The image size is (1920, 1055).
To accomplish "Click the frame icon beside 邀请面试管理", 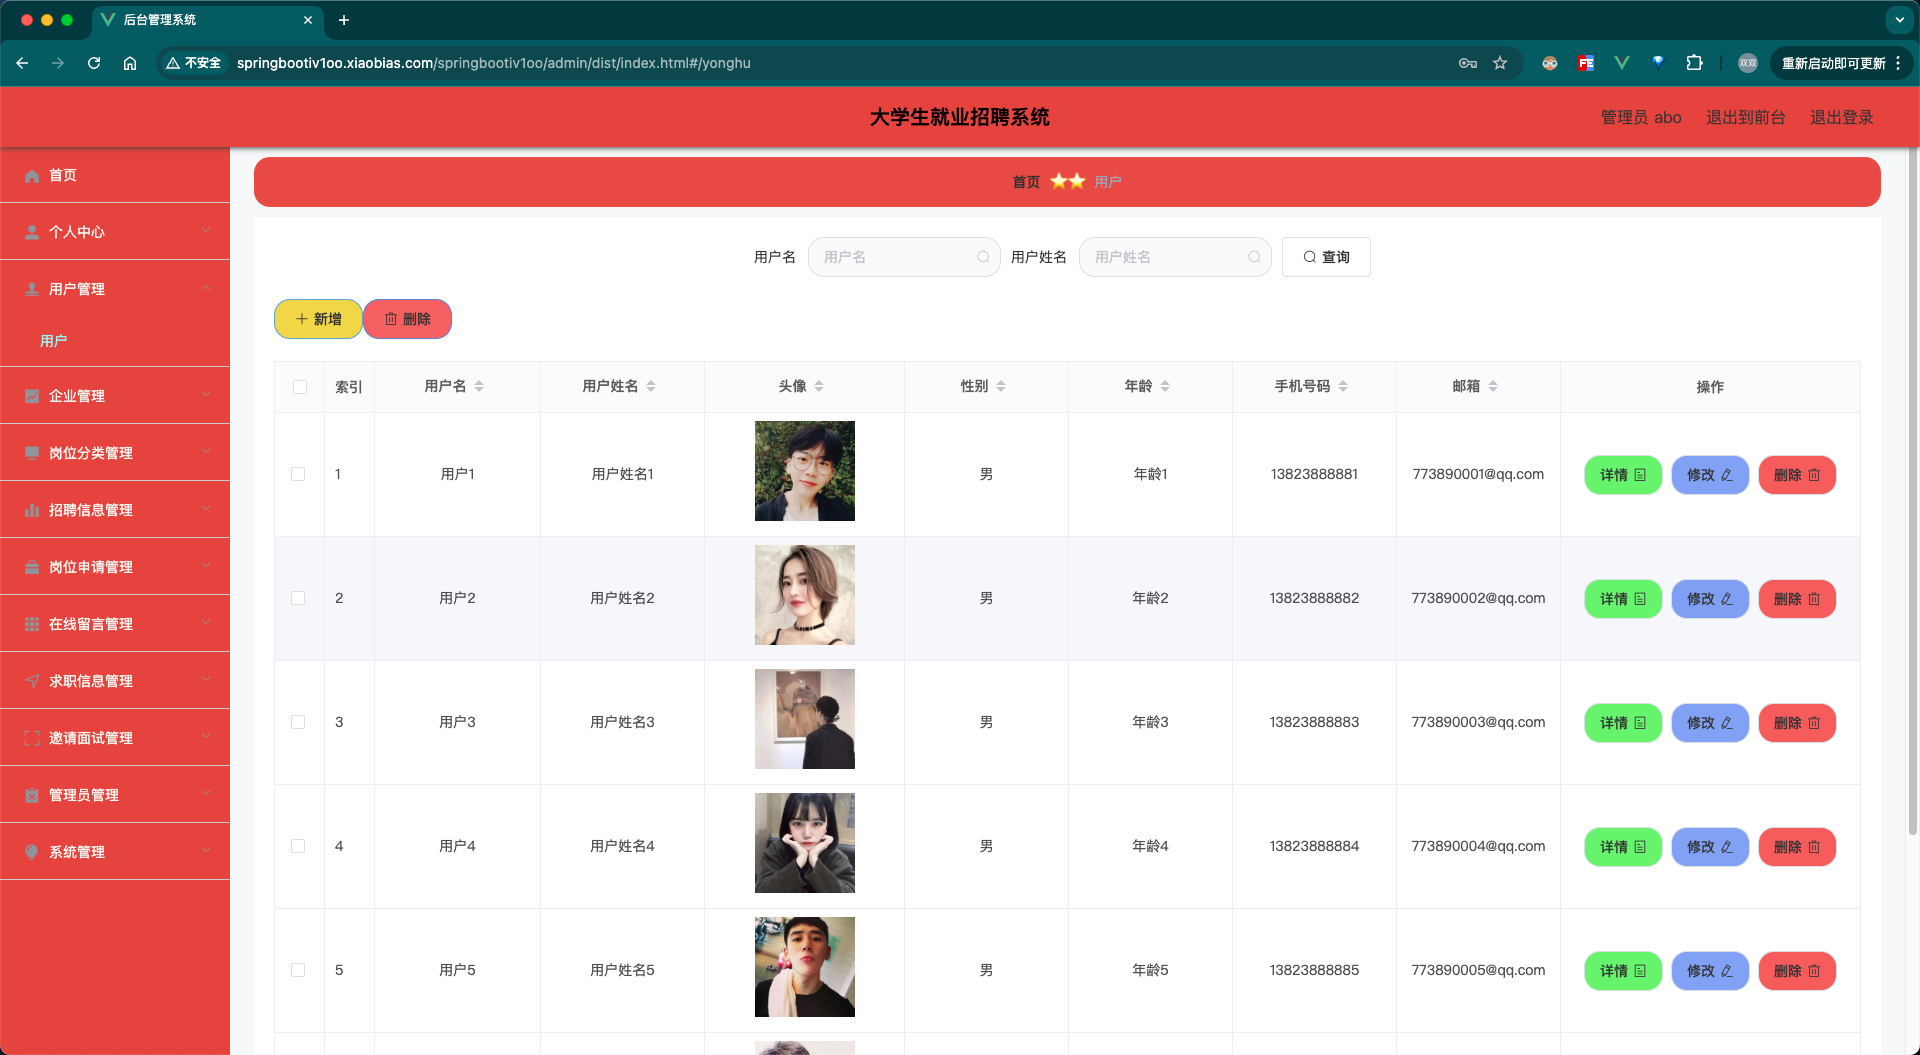I will pos(32,738).
